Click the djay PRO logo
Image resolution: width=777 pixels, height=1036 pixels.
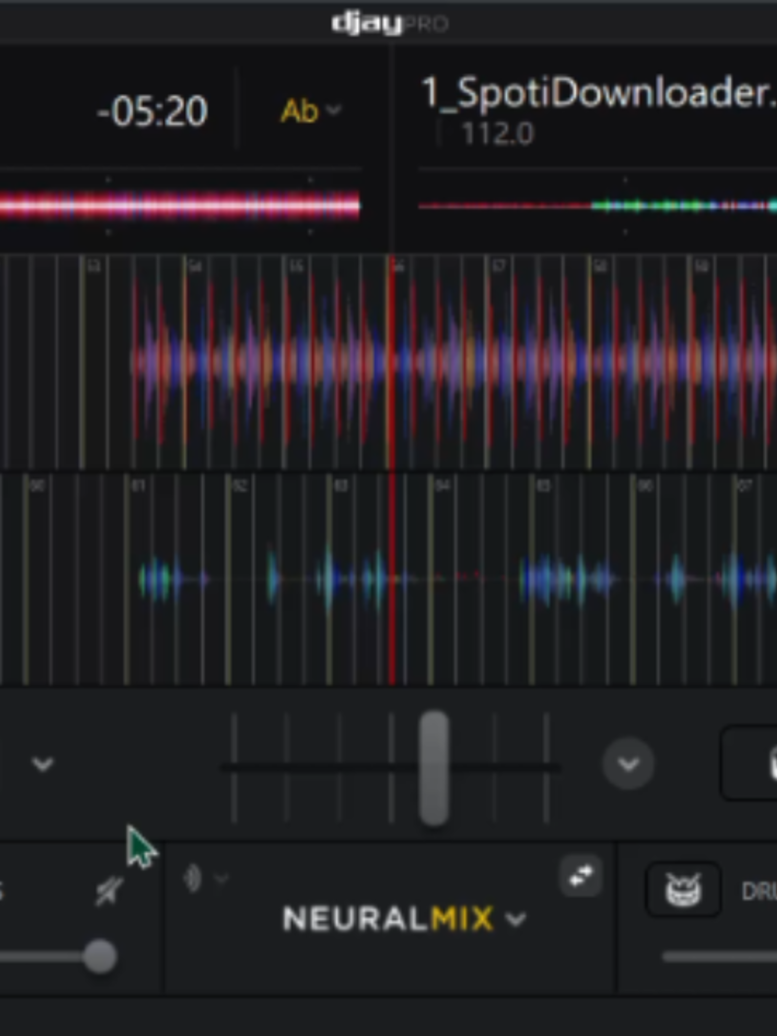pyautogui.click(x=390, y=24)
